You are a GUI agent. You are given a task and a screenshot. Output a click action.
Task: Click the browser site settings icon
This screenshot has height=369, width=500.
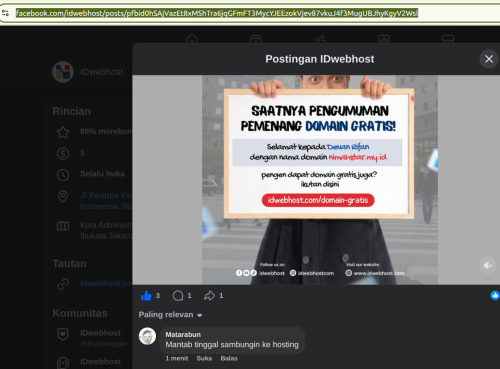click(x=5, y=13)
